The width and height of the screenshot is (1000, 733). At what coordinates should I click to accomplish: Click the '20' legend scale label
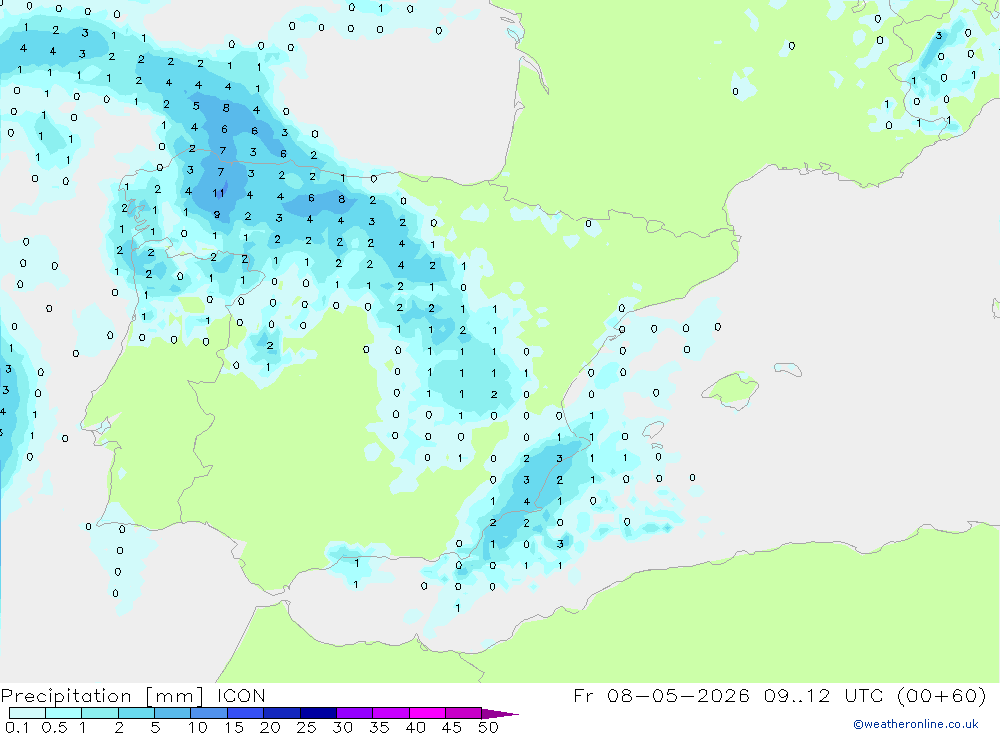270,727
